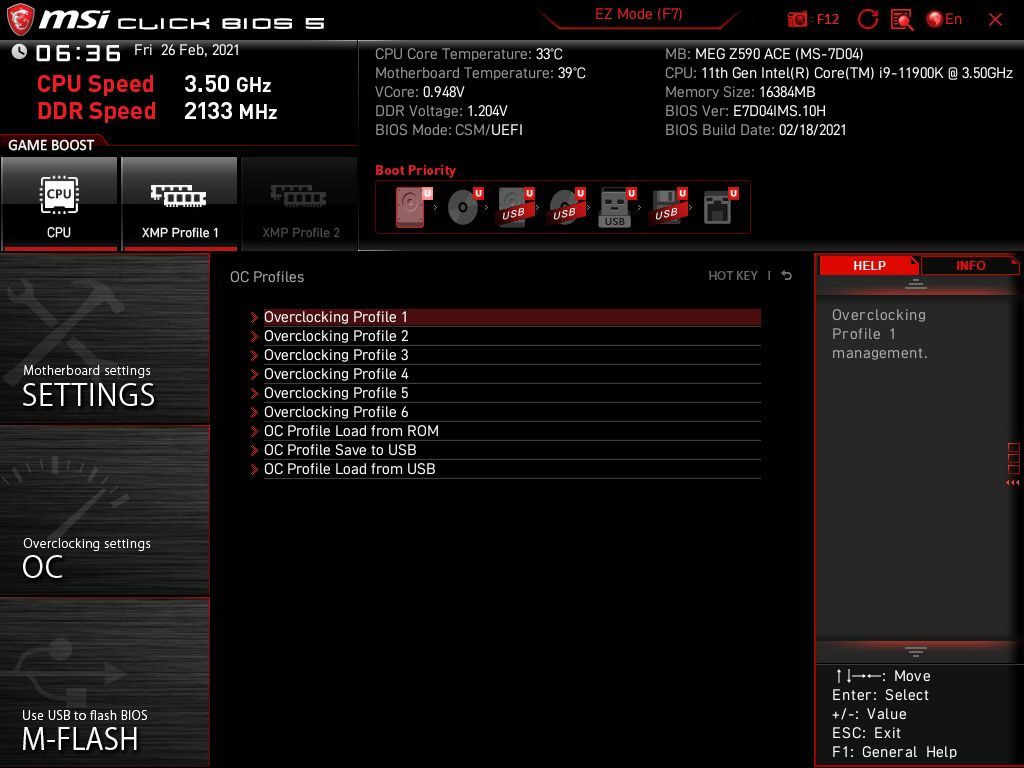Select OC Profile Save to USB

coord(512,450)
